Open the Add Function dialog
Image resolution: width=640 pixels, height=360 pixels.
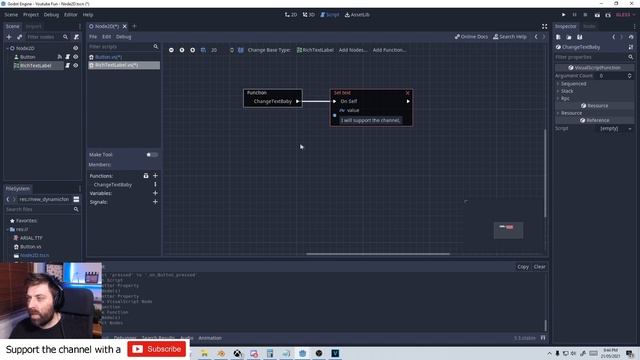click(x=389, y=50)
